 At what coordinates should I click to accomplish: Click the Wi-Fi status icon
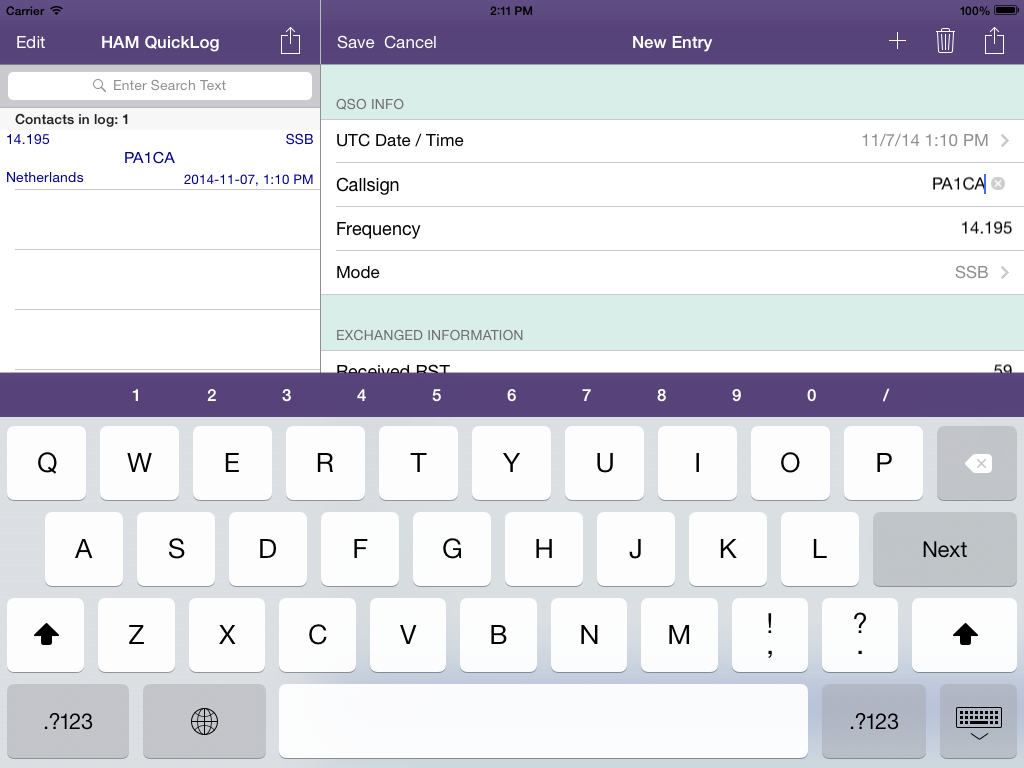point(57,10)
